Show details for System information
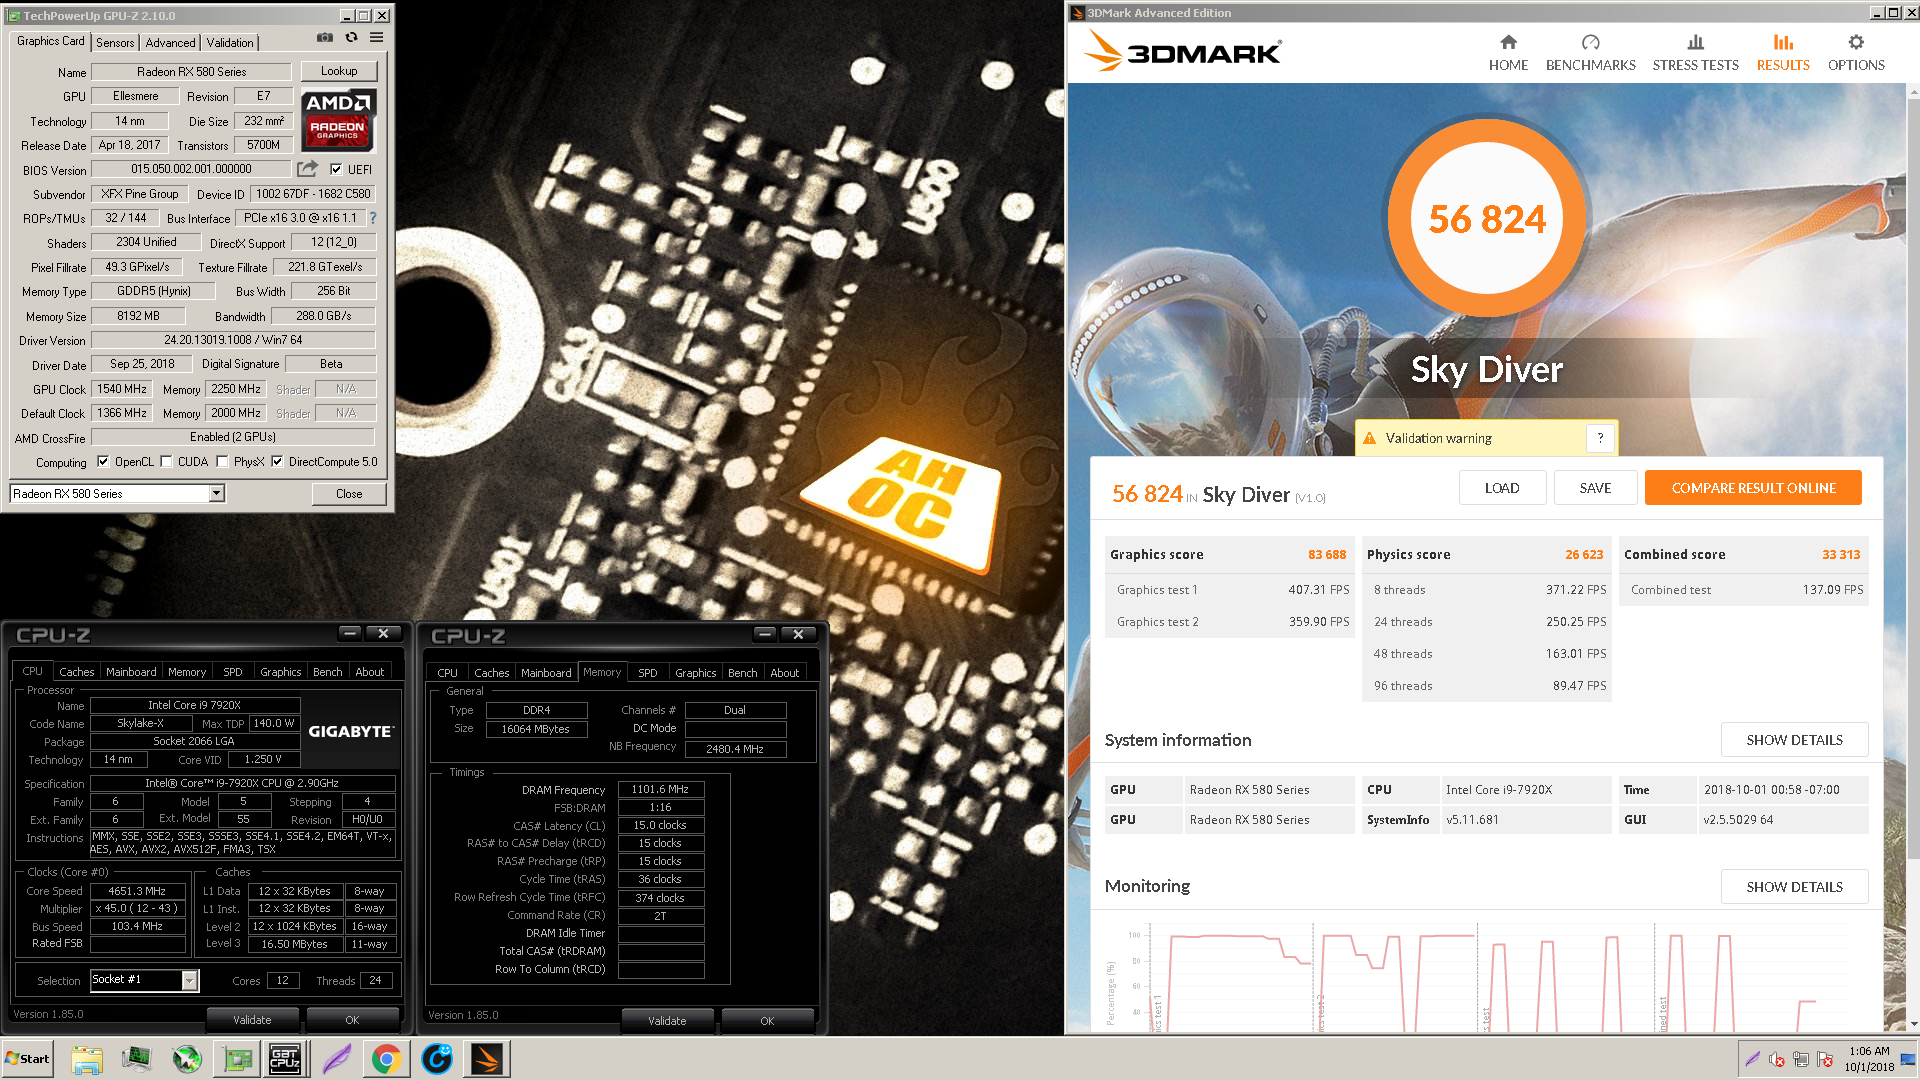 tap(1794, 740)
